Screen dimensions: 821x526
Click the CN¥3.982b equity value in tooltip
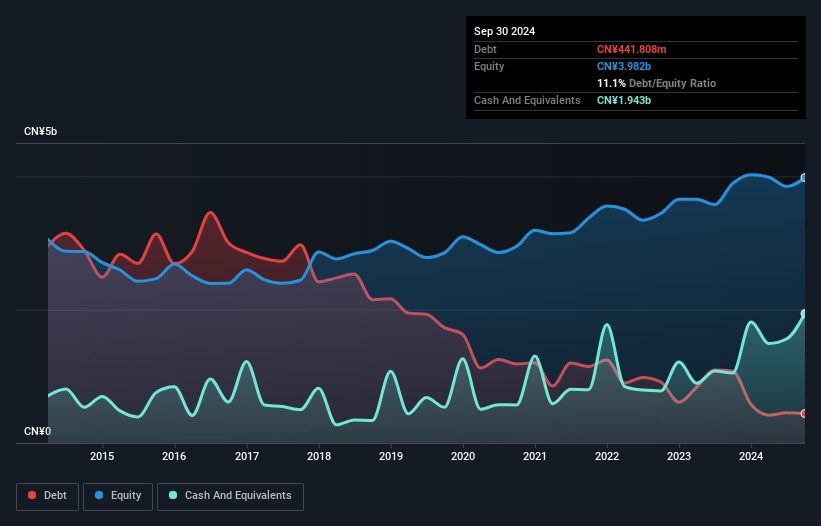tap(626, 66)
